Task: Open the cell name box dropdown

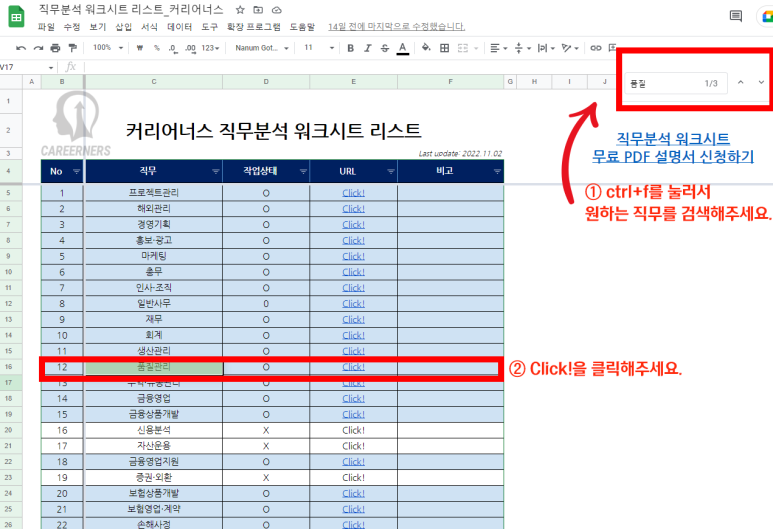Action: click(x=51, y=67)
